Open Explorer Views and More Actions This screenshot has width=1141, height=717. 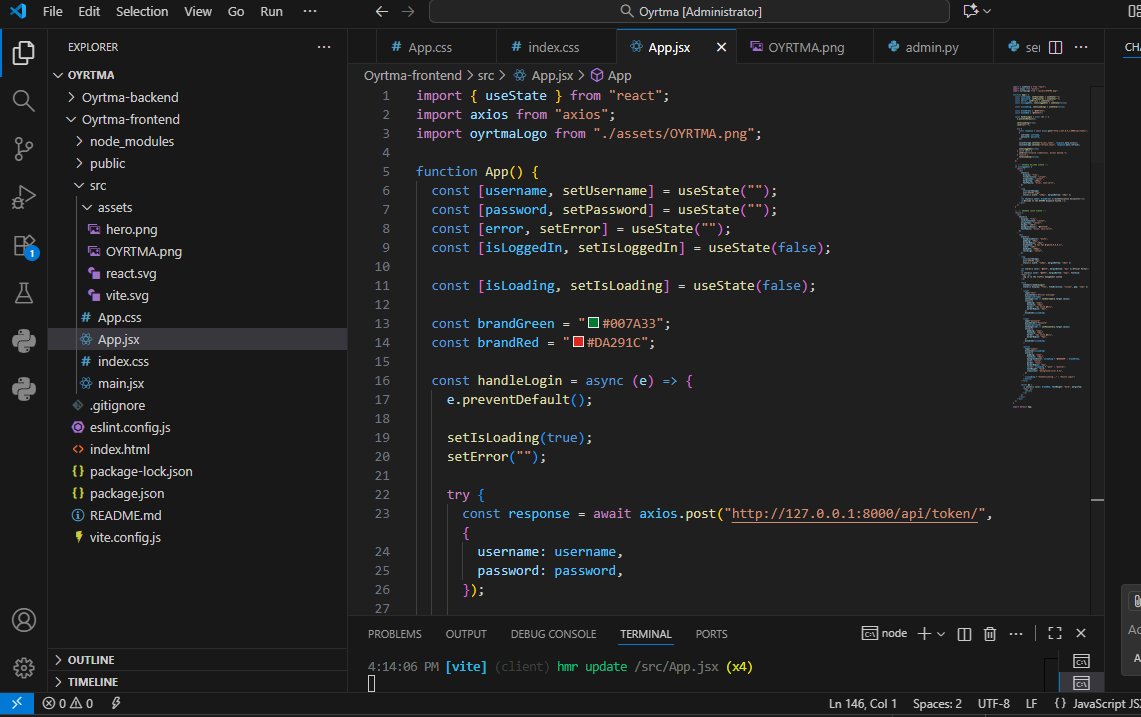point(324,47)
